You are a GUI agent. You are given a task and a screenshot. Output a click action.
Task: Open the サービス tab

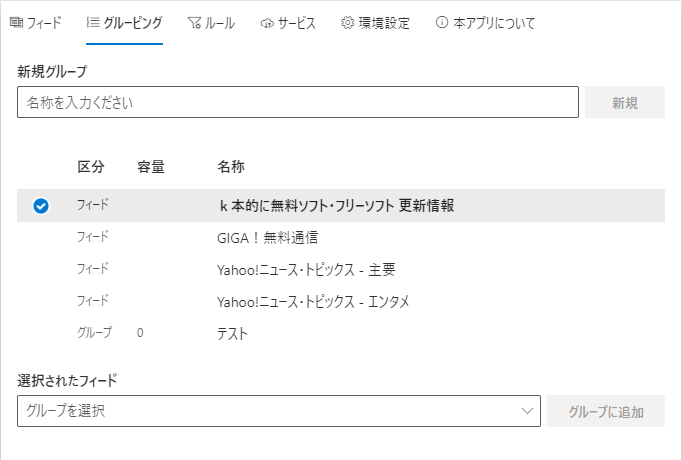click(288, 23)
